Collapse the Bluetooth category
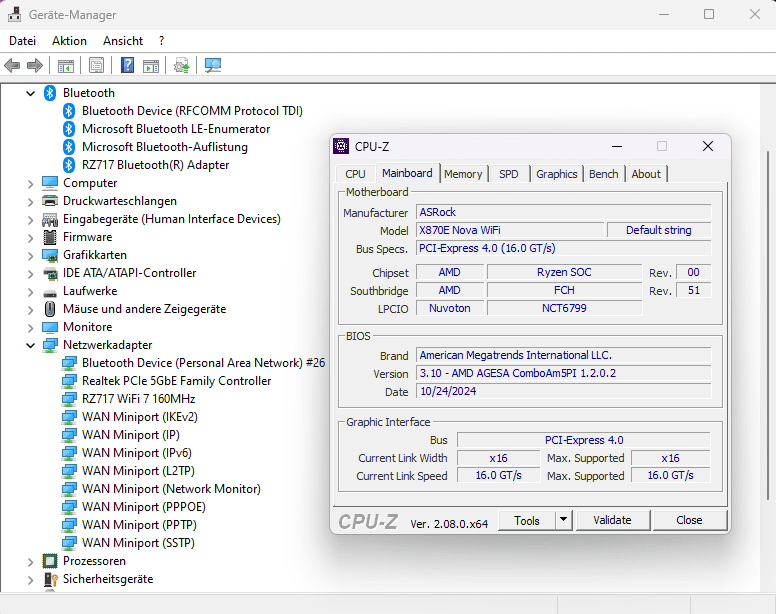Viewport: 776px width, 614px height. (30, 93)
